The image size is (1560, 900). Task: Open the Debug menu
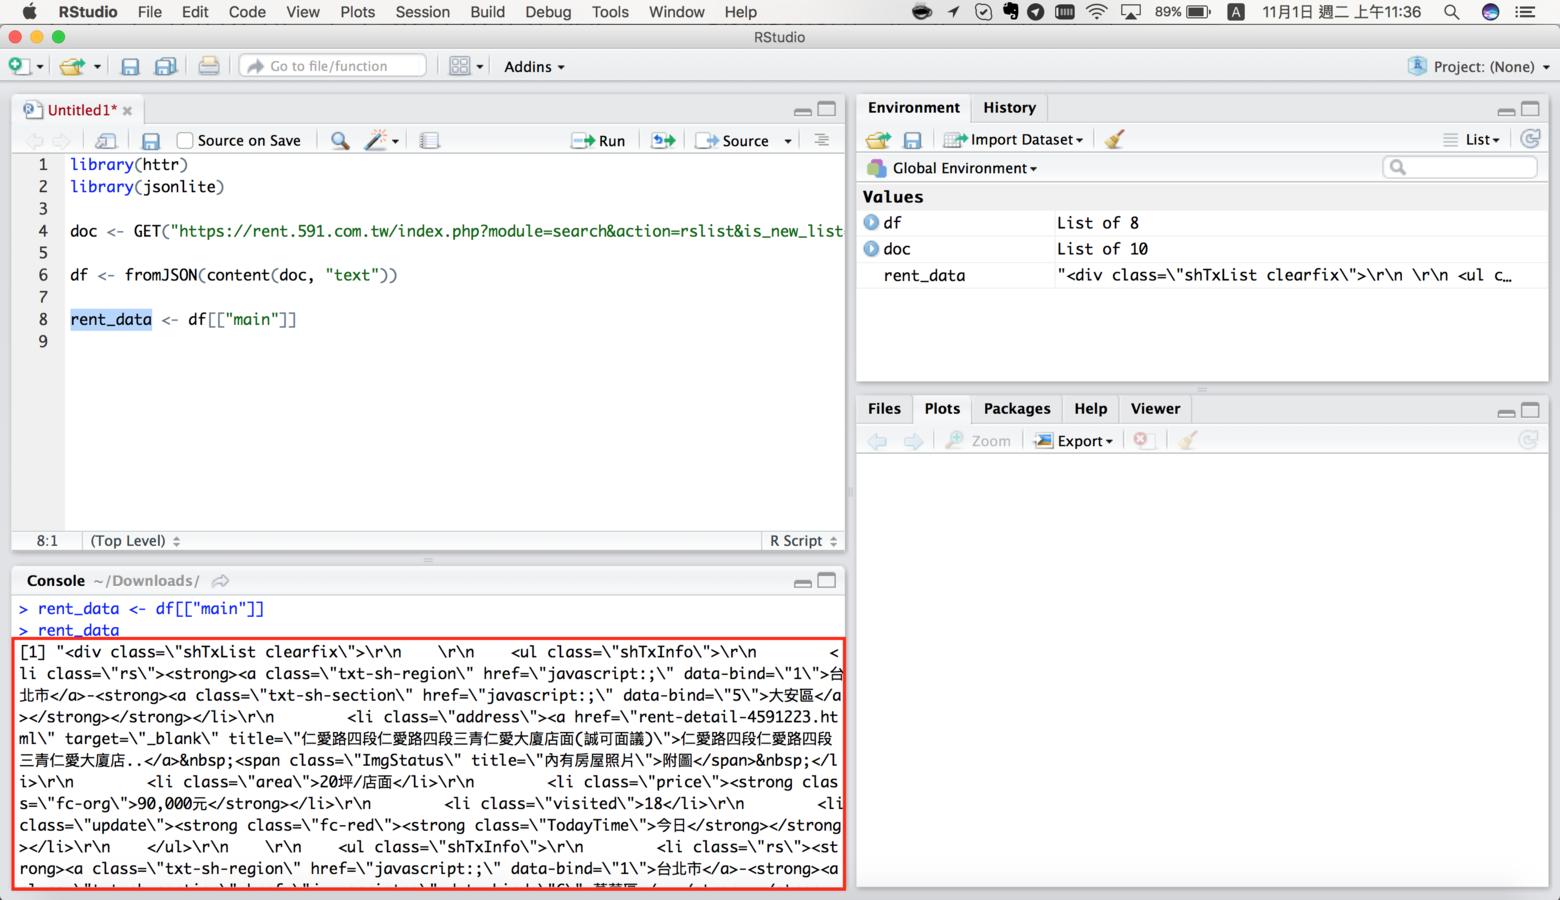coord(548,12)
